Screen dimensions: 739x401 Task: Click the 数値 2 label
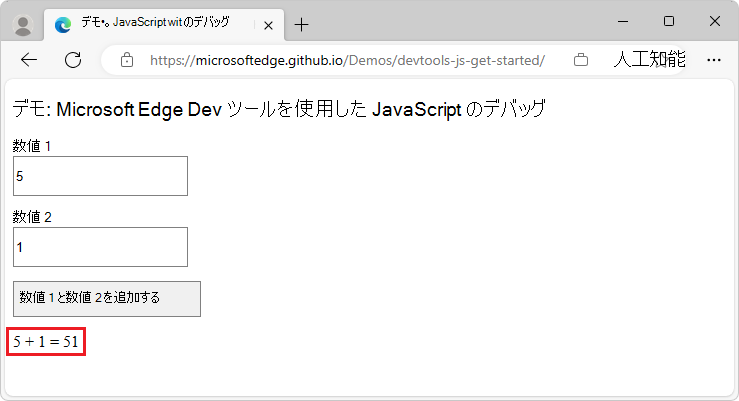(32, 217)
